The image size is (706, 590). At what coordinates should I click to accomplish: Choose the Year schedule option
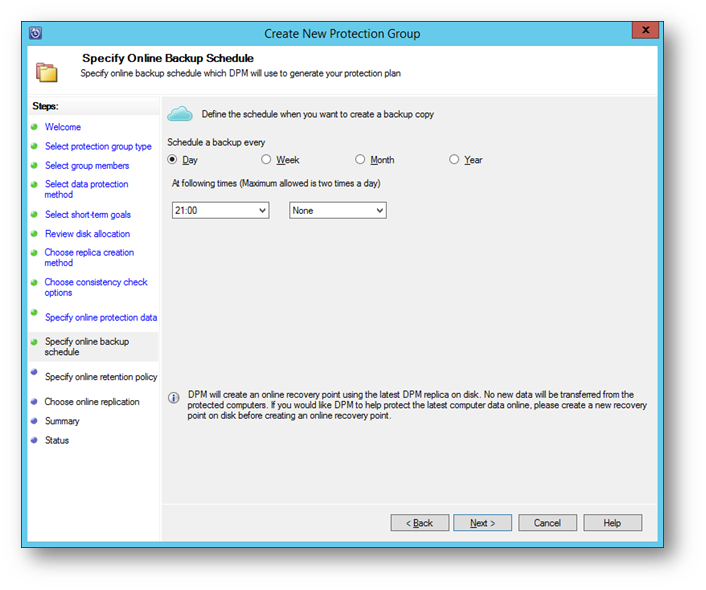454,159
